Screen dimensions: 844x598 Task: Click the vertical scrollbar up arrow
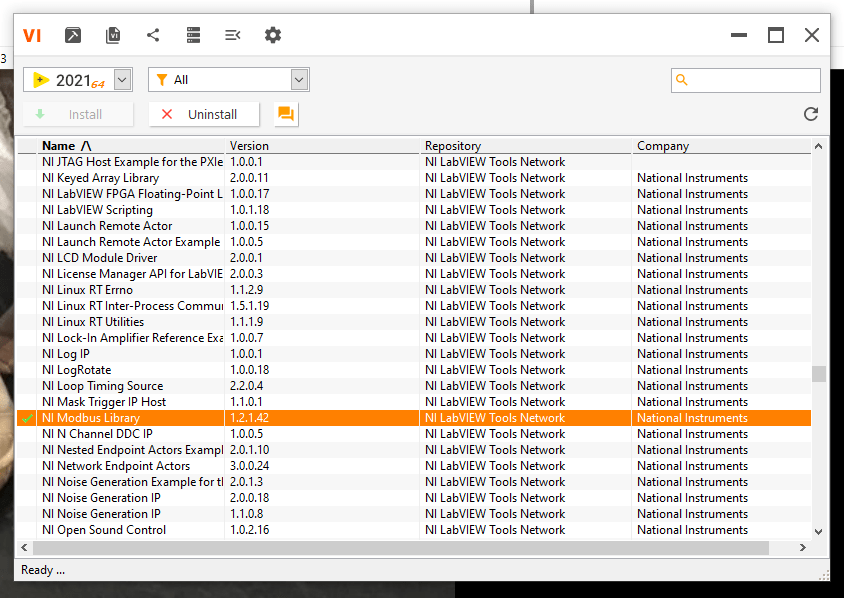pos(819,146)
